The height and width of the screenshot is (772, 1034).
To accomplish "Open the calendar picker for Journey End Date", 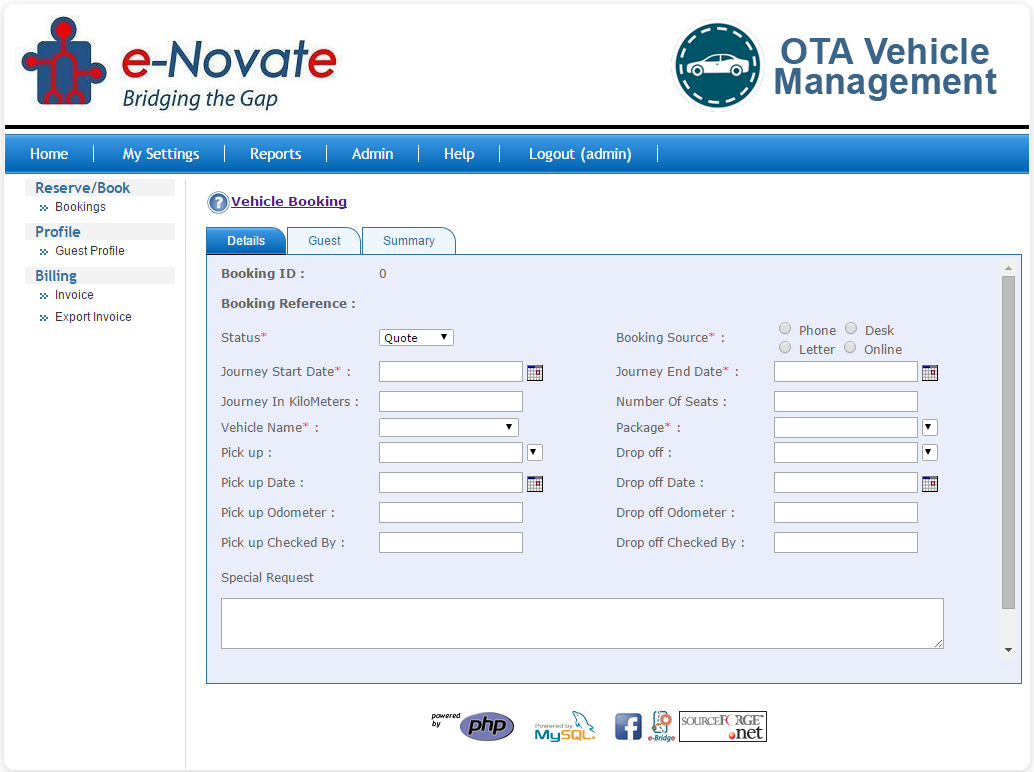I will 929,372.
